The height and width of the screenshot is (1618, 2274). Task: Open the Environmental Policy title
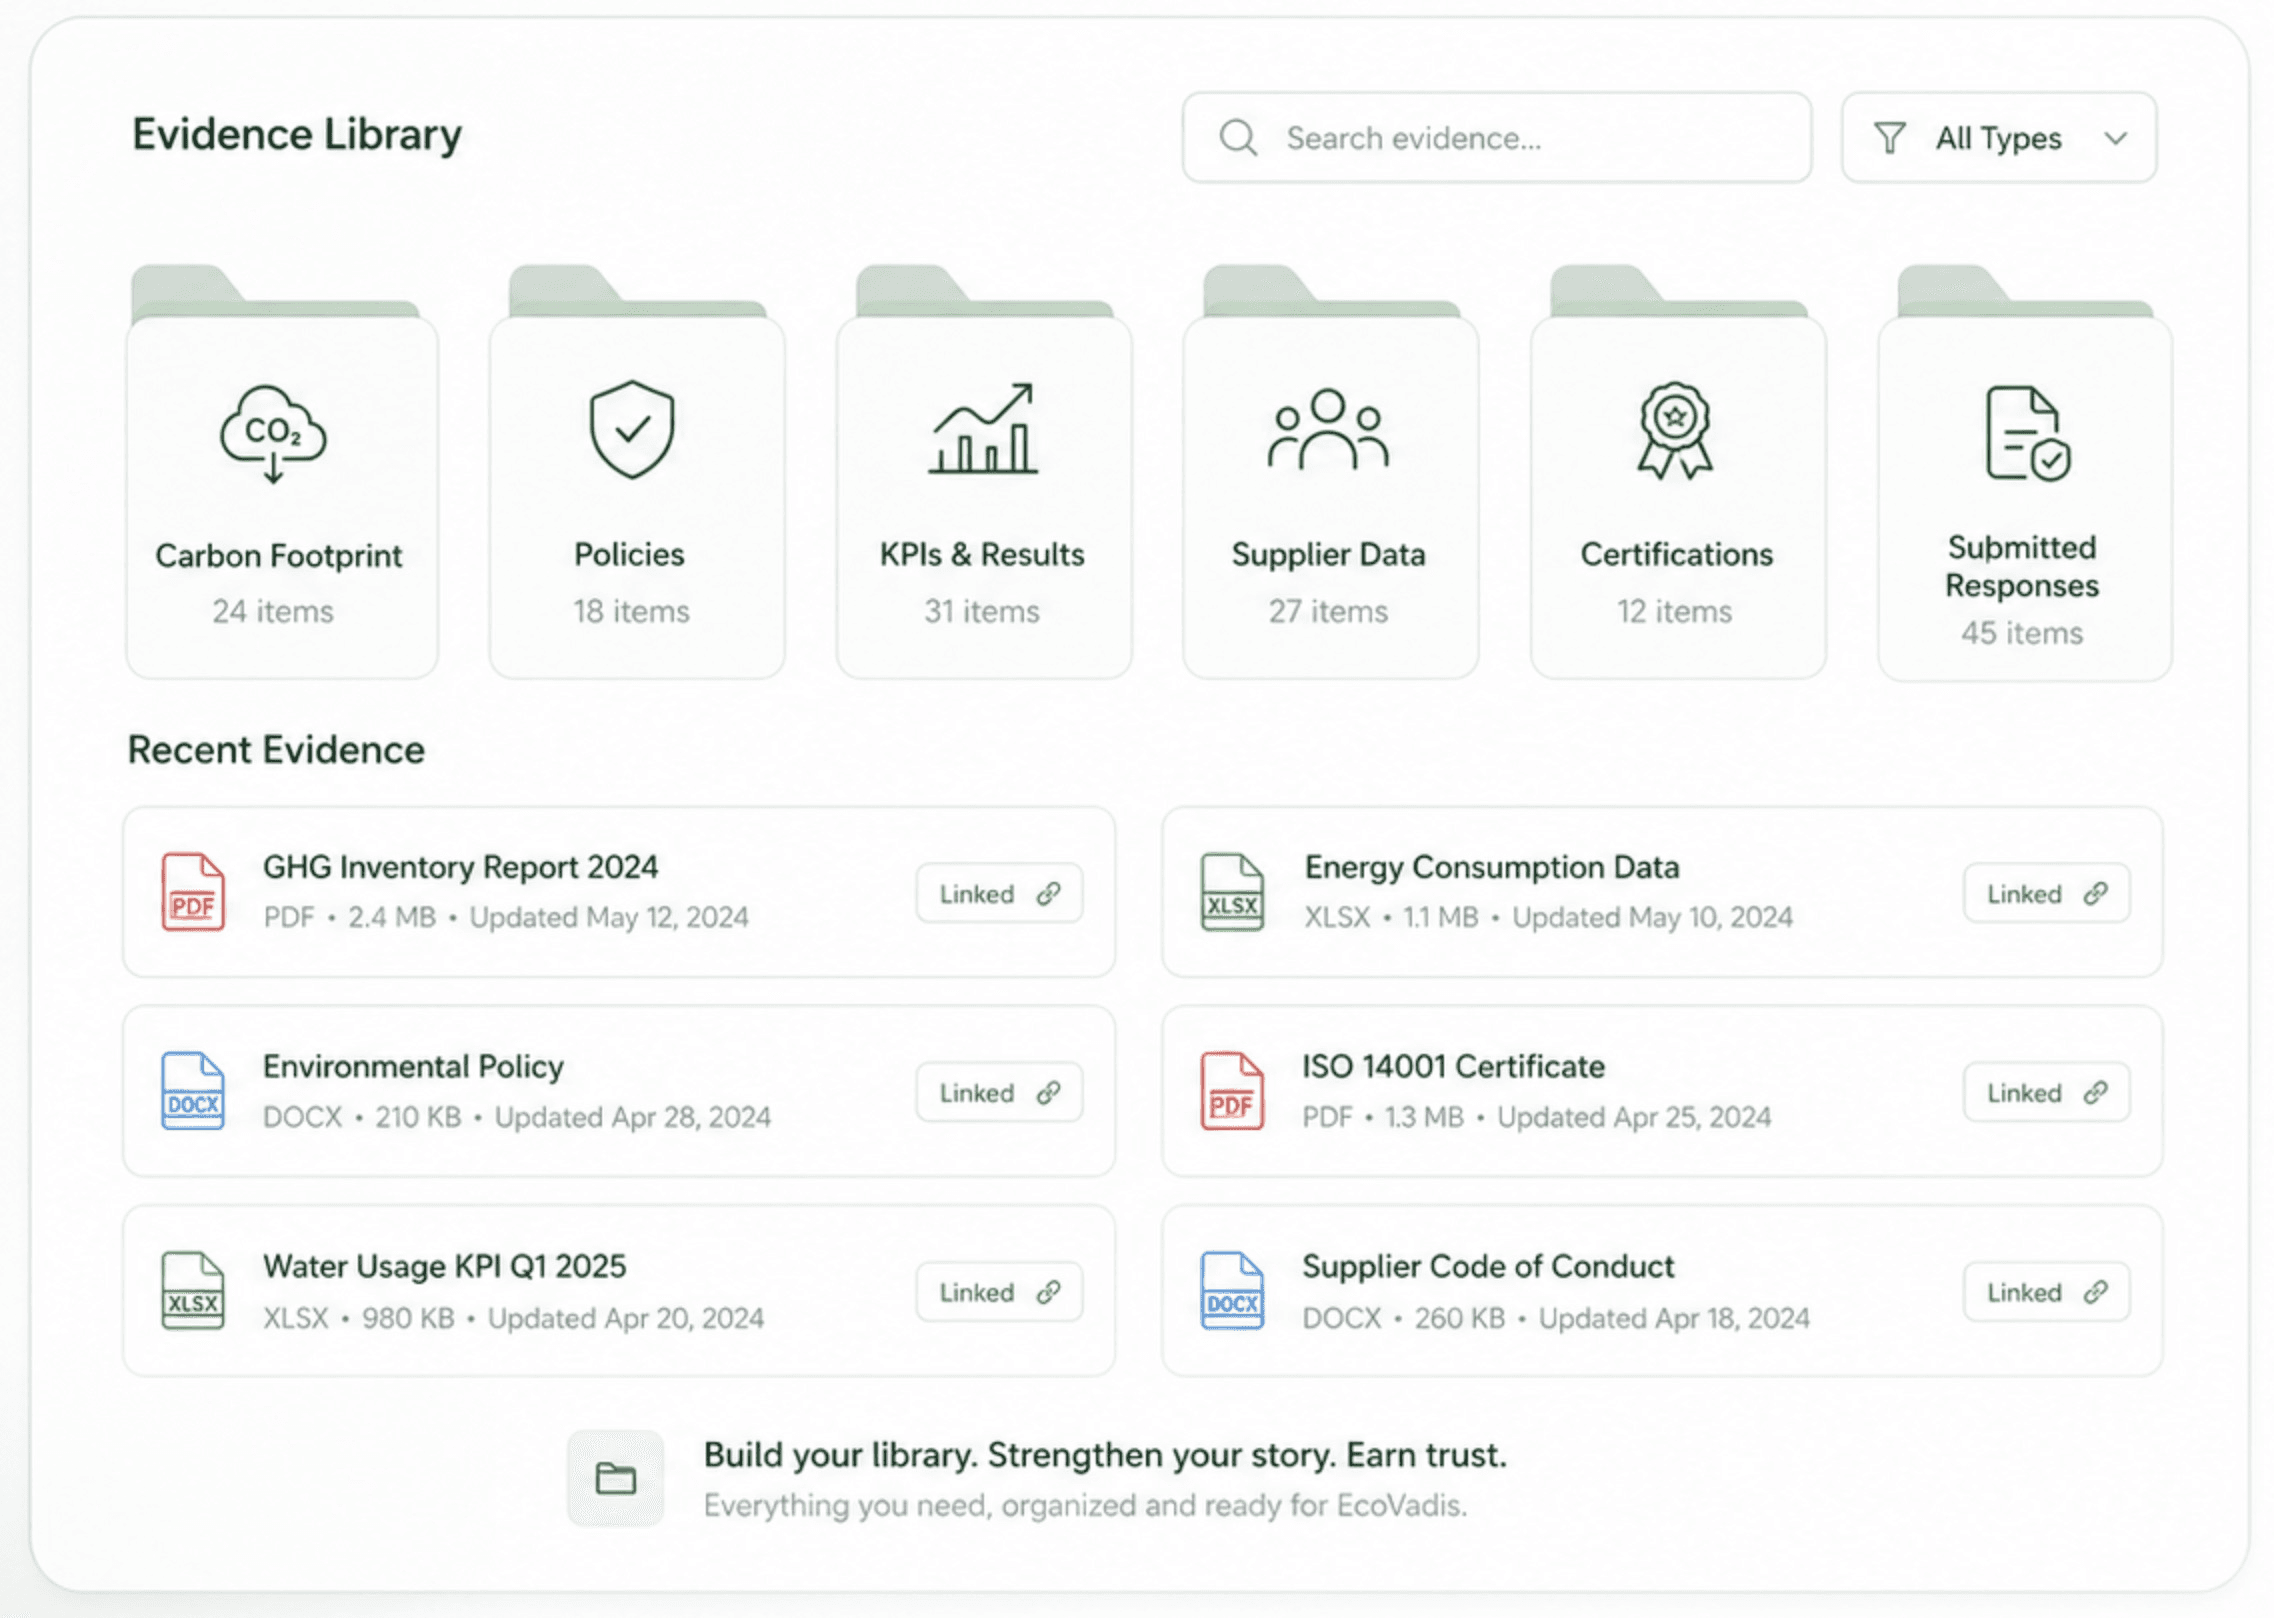(x=413, y=1067)
